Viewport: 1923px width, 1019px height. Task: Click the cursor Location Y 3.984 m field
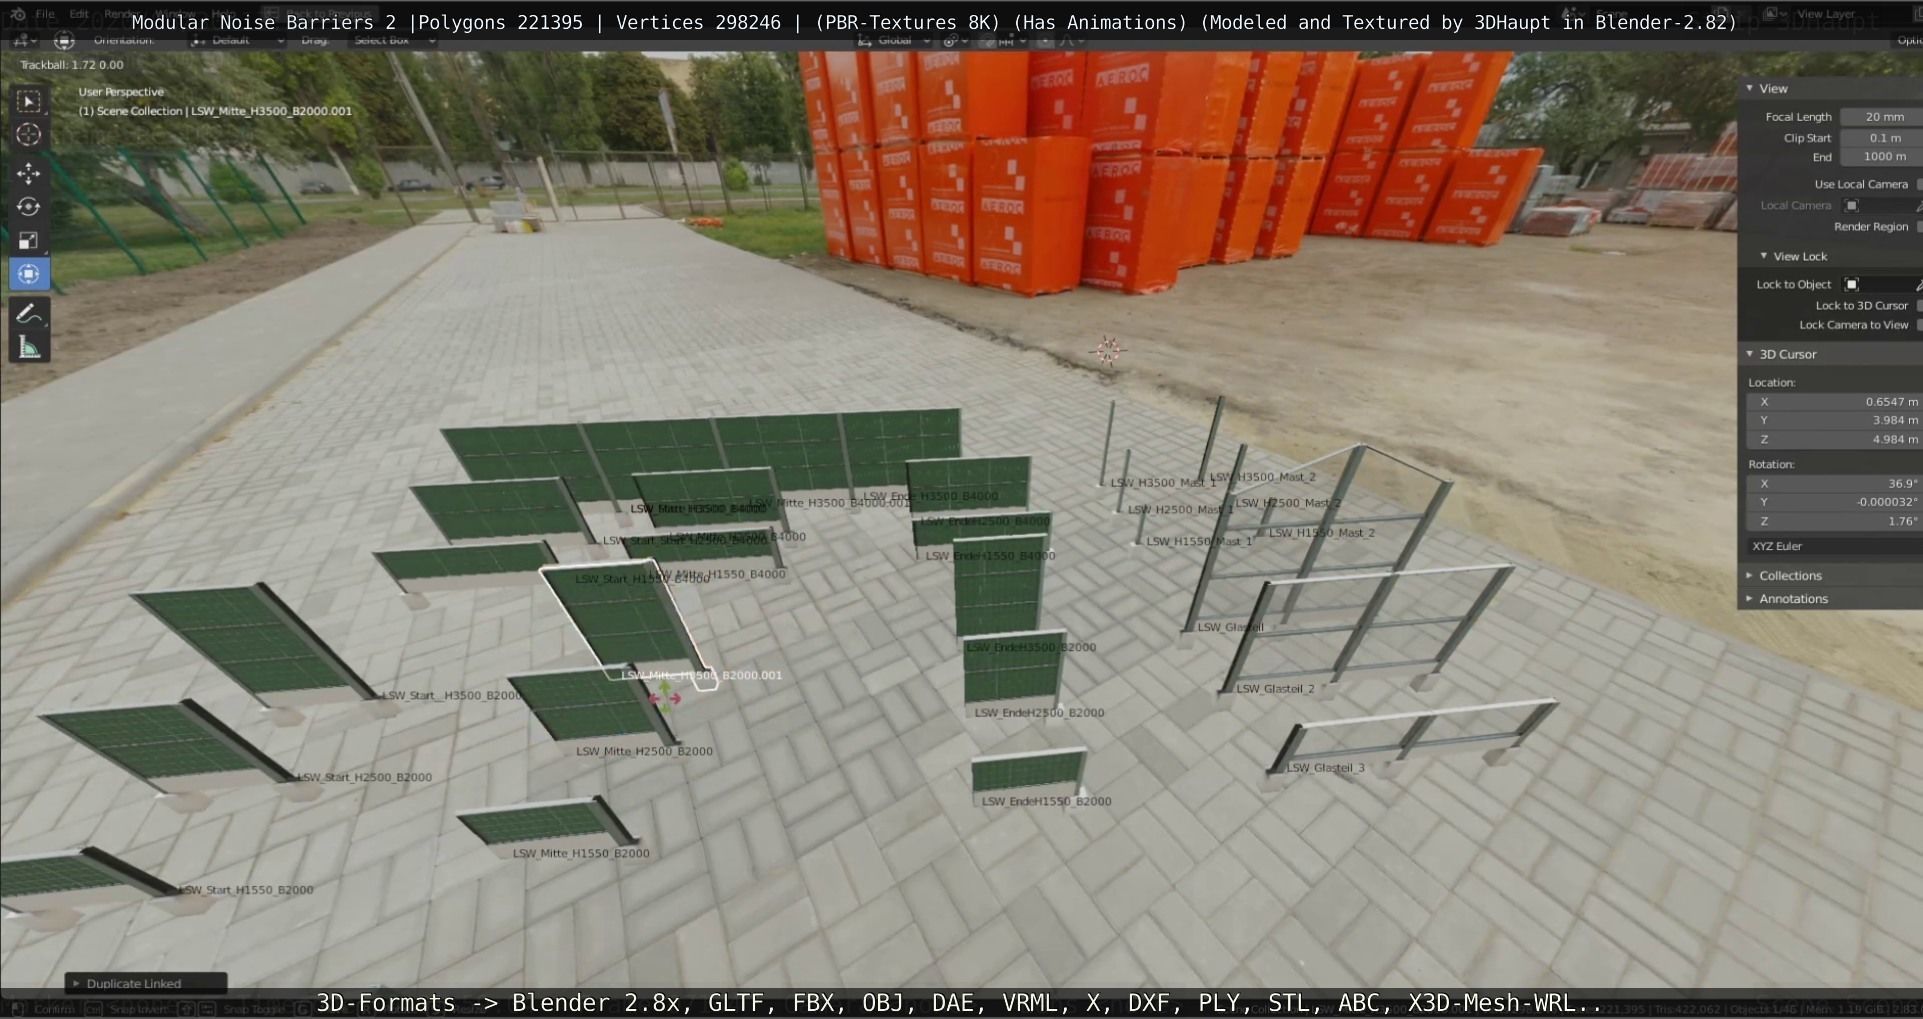coord(1834,421)
